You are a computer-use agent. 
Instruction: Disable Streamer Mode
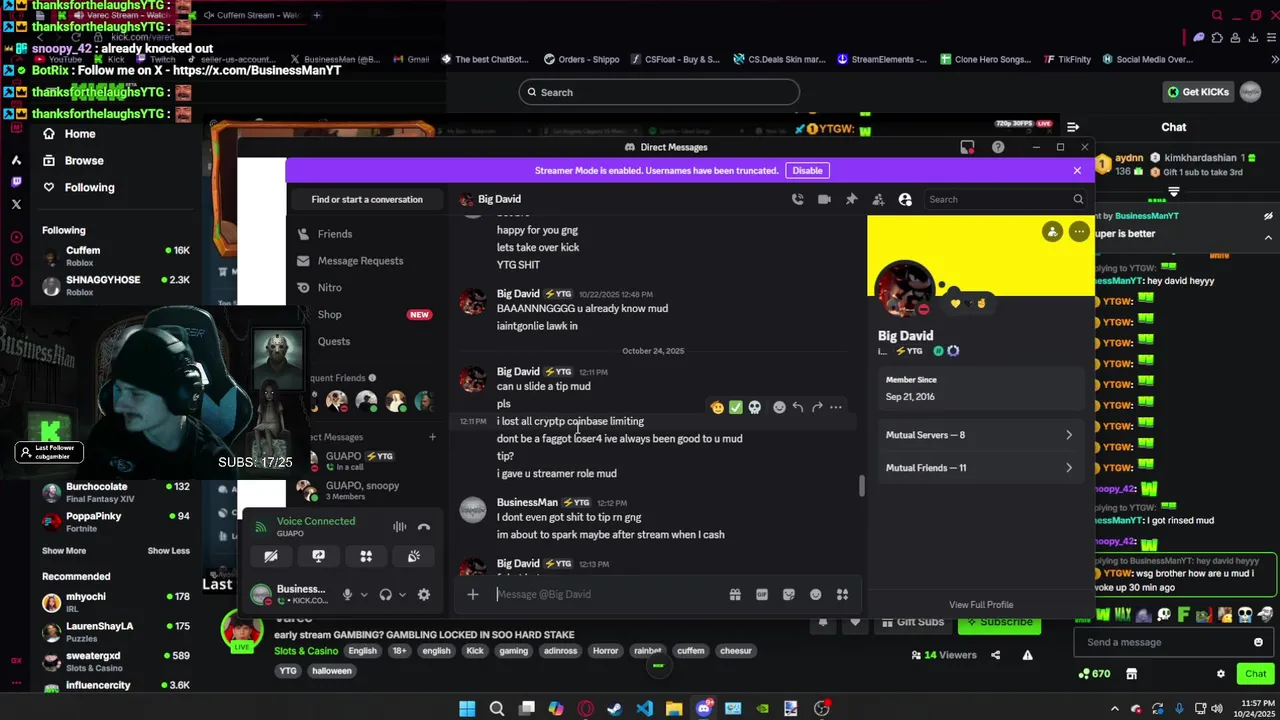coord(807,170)
